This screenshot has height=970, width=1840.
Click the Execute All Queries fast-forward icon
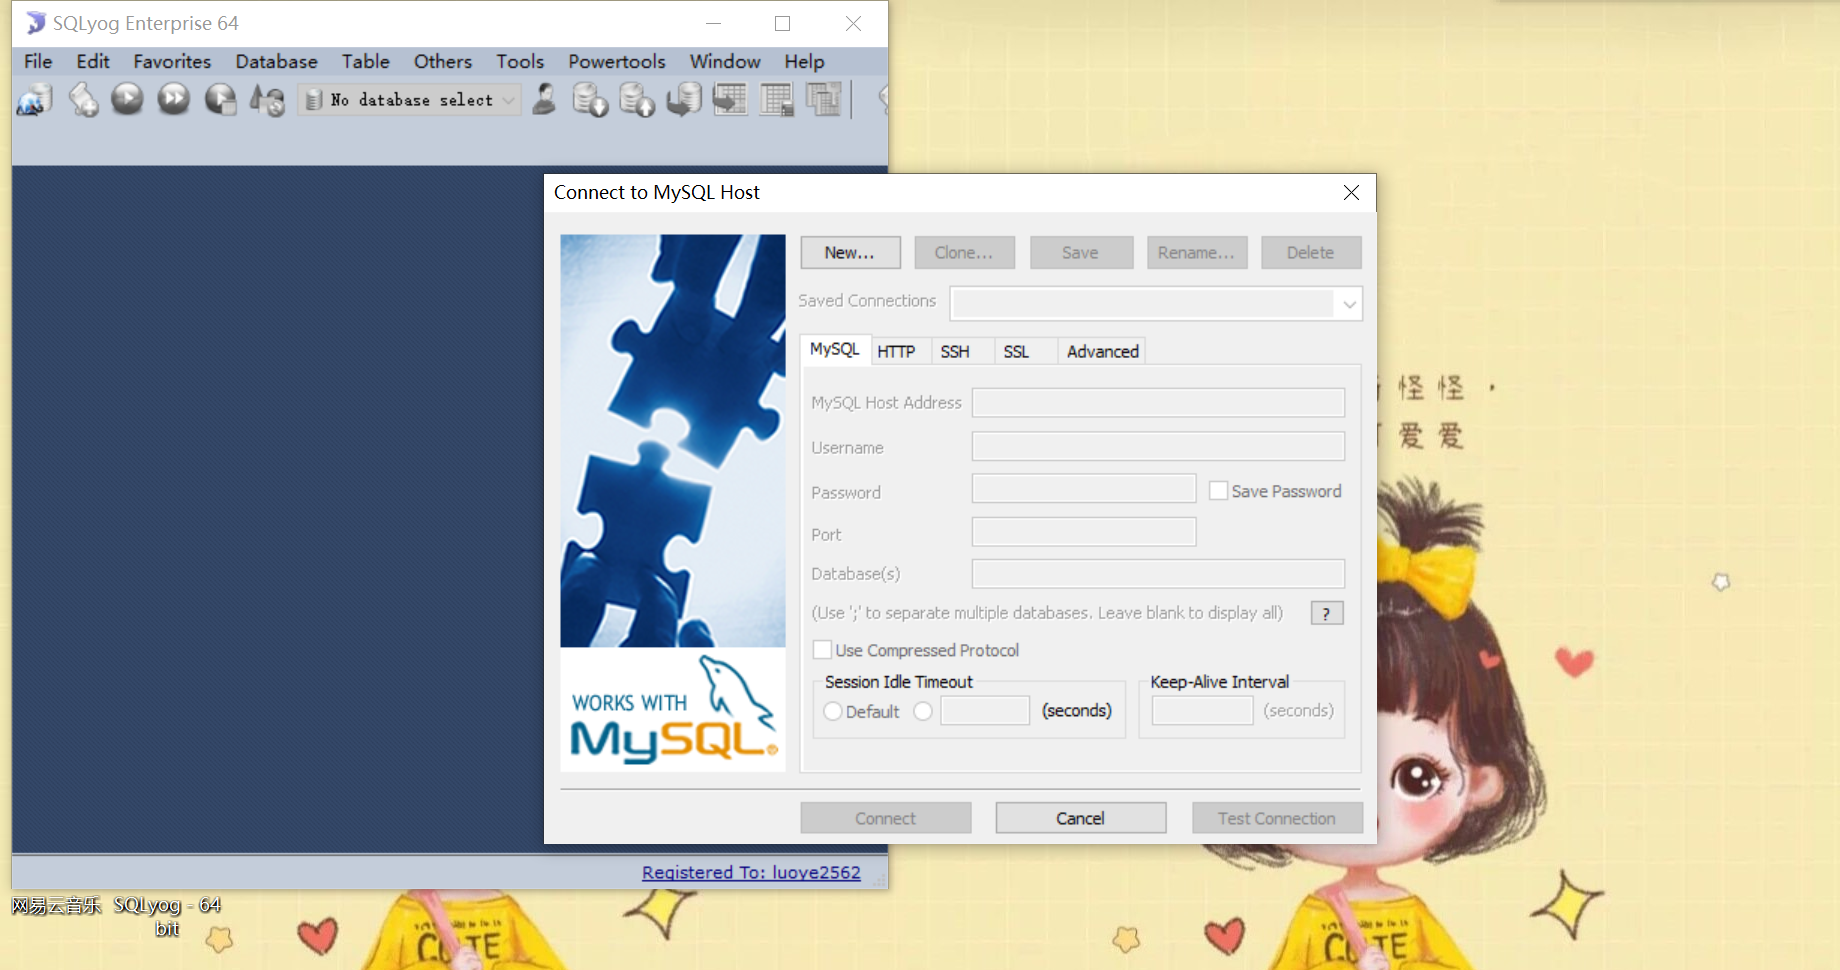pos(173,99)
